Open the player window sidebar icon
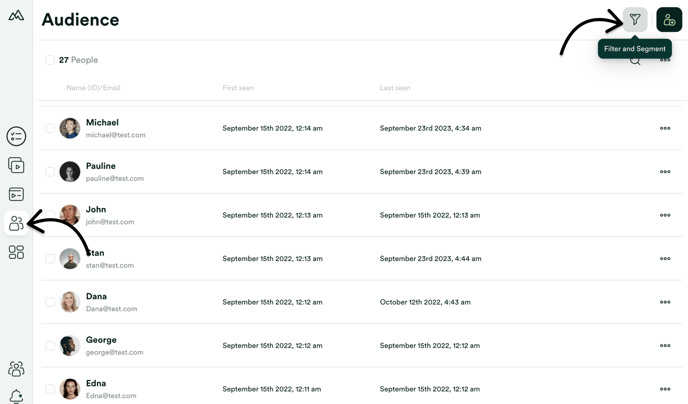688x404 pixels. 16,194
